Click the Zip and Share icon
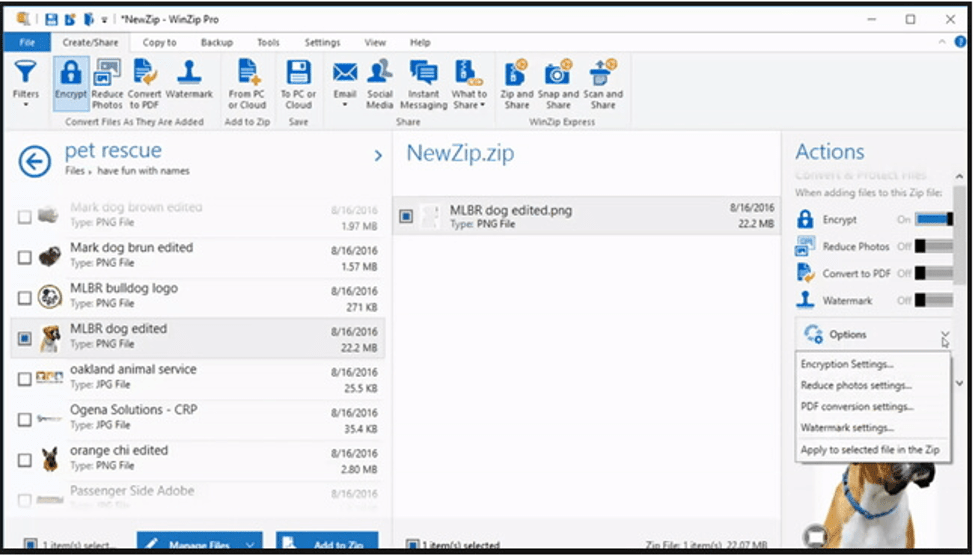Screen dimensions: 975x556 point(517,76)
